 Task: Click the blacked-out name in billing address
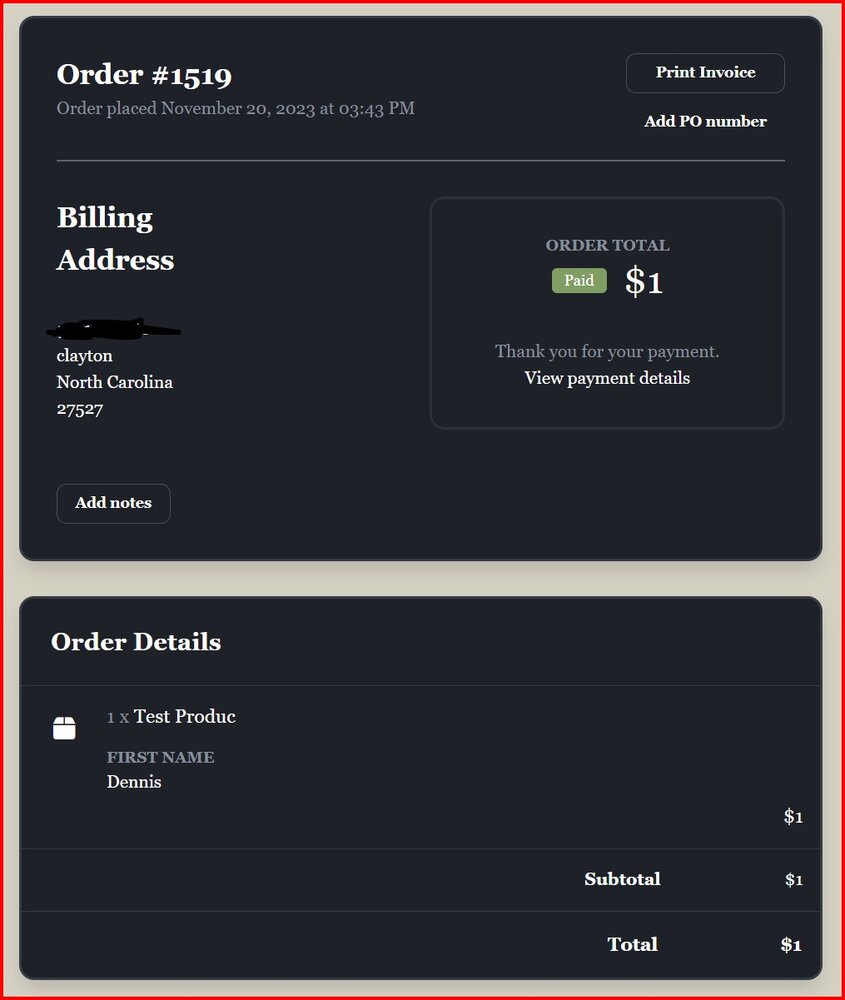tap(113, 328)
